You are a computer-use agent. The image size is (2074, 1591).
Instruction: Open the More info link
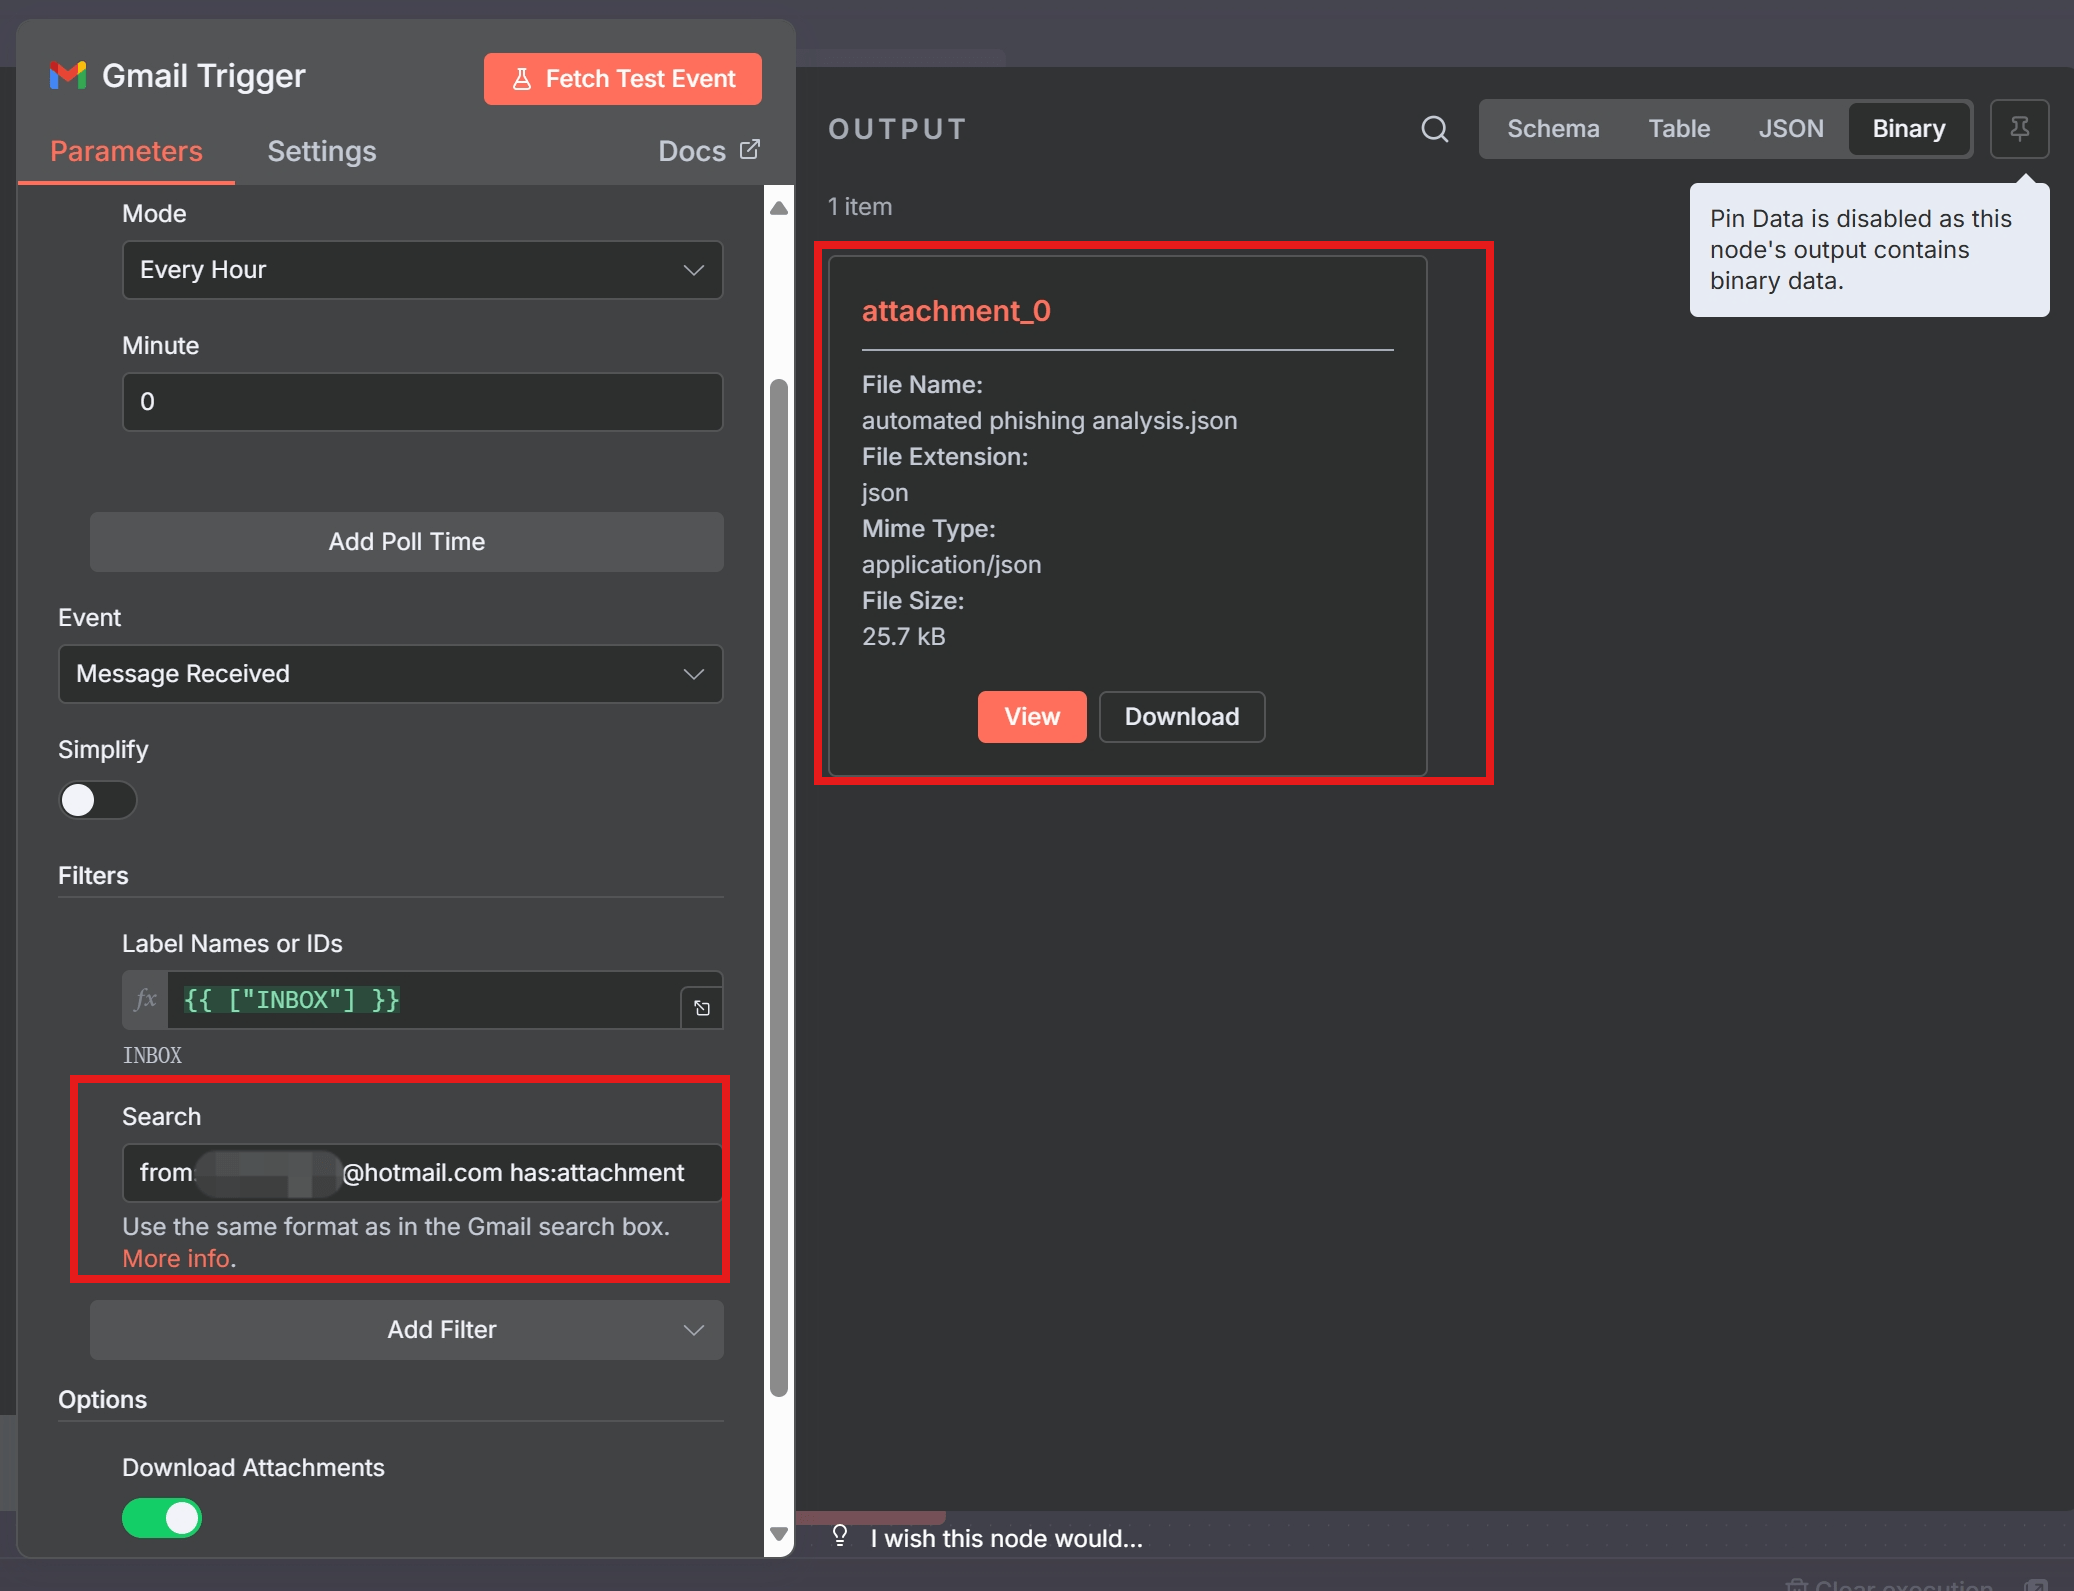[x=176, y=1259]
